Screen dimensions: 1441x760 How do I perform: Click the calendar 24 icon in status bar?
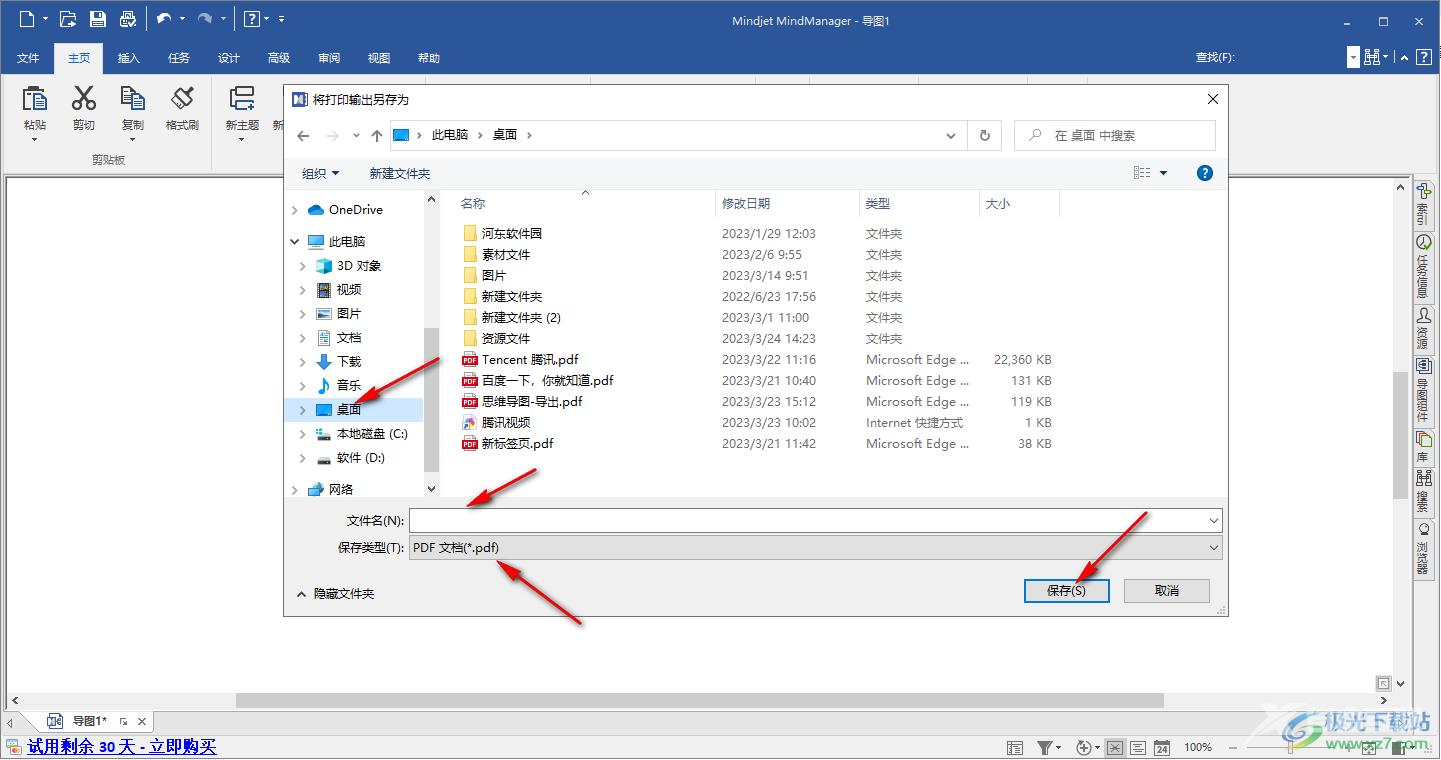[x=1162, y=747]
